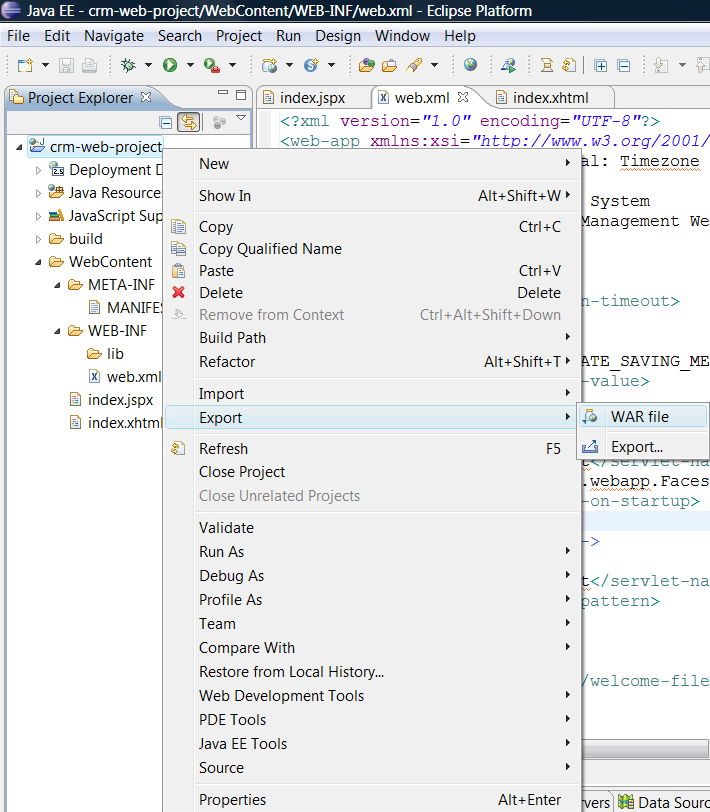Viewport: 710px width, 812px height.
Task: Open the External Tools dropdown arrow
Action: [x=232, y=65]
